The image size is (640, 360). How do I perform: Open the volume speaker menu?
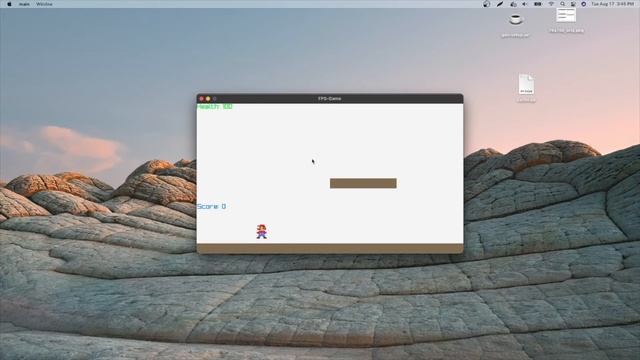coord(525,4)
